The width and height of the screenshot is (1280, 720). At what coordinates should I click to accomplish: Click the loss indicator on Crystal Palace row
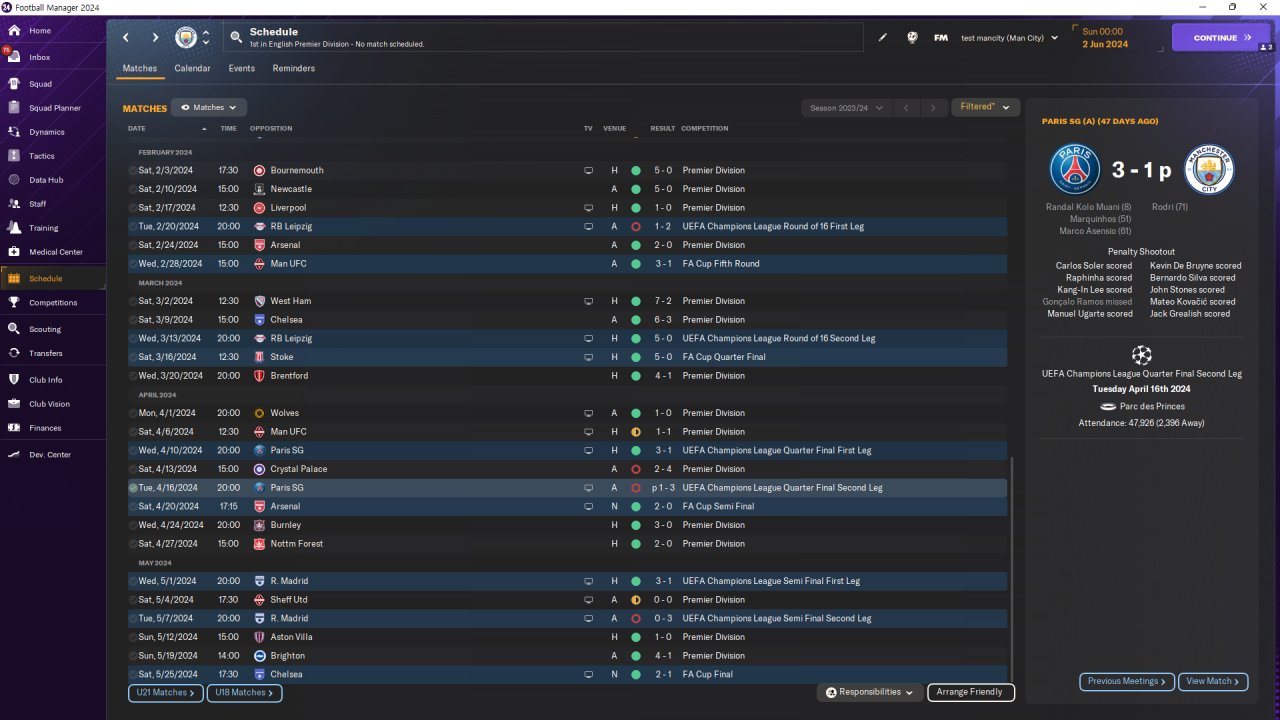[x=636, y=469]
